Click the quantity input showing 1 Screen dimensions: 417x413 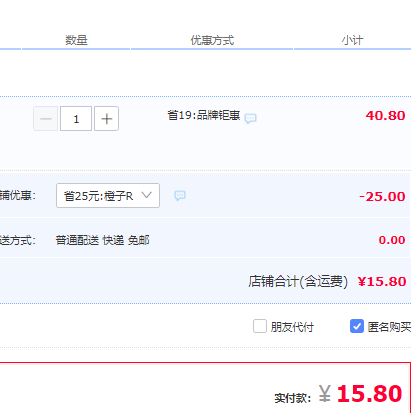[x=76, y=119]
